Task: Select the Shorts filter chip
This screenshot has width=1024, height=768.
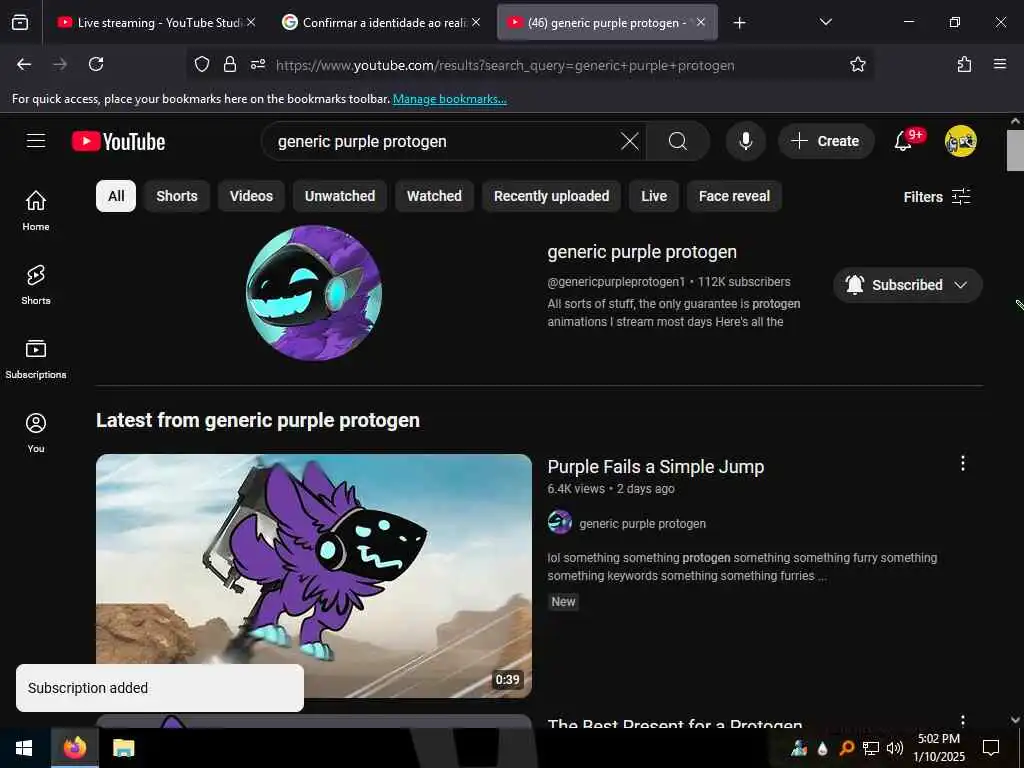Action: click(177, 196)
